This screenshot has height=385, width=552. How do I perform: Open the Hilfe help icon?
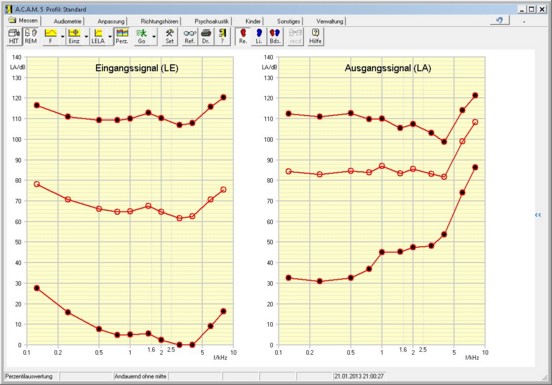coord(315,37)
